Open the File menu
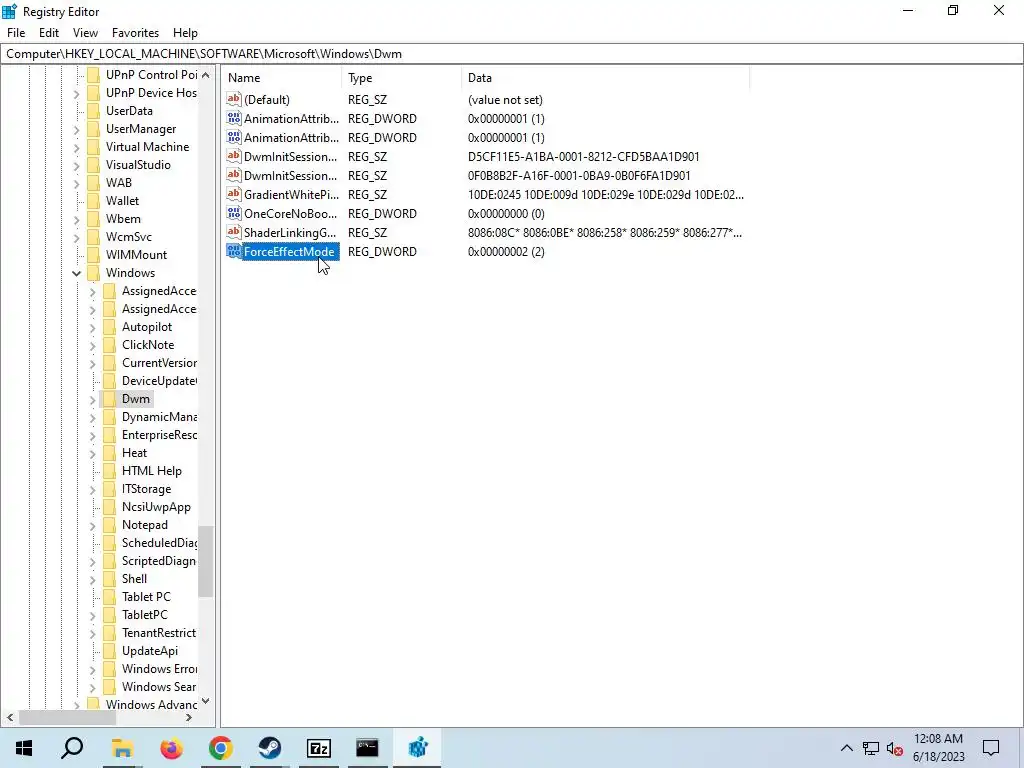The image size is (1024, 768). 16,33
